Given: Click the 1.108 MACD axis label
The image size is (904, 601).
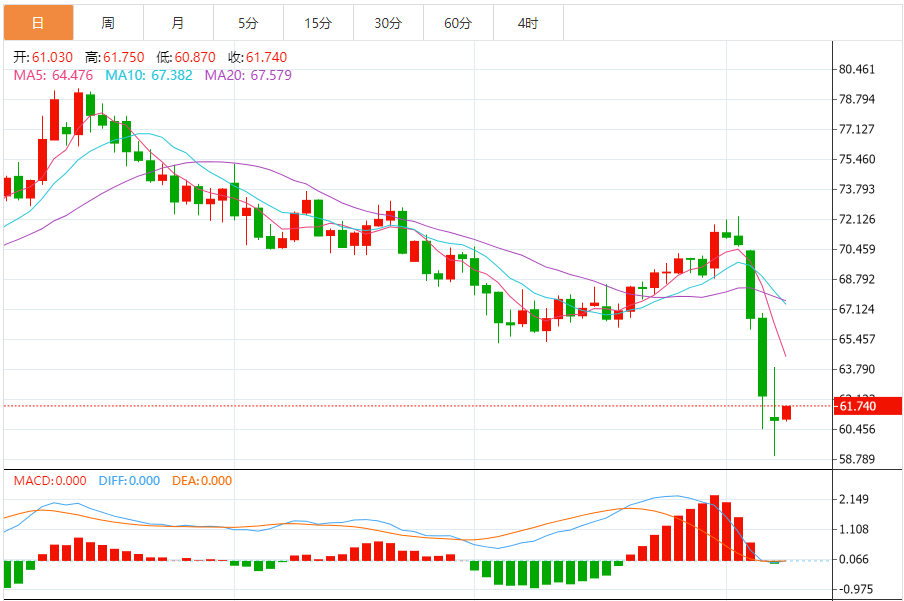Looking at the screenshot, I should (854, 529).
